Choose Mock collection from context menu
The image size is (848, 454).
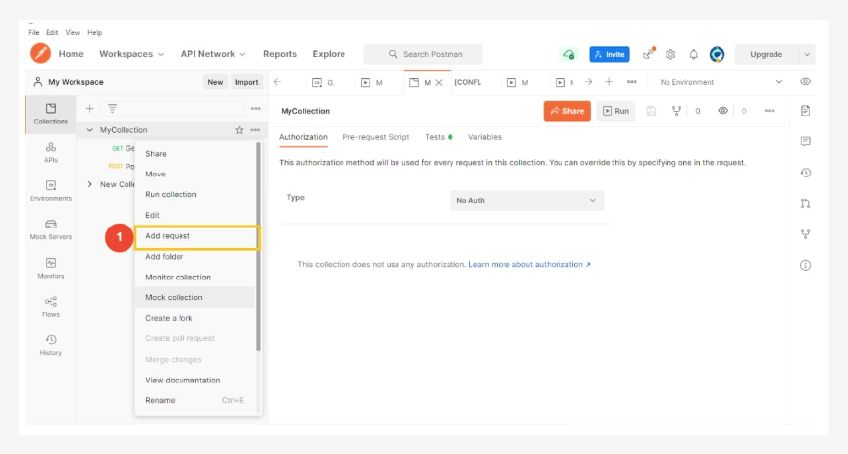[x=195, y=297]
